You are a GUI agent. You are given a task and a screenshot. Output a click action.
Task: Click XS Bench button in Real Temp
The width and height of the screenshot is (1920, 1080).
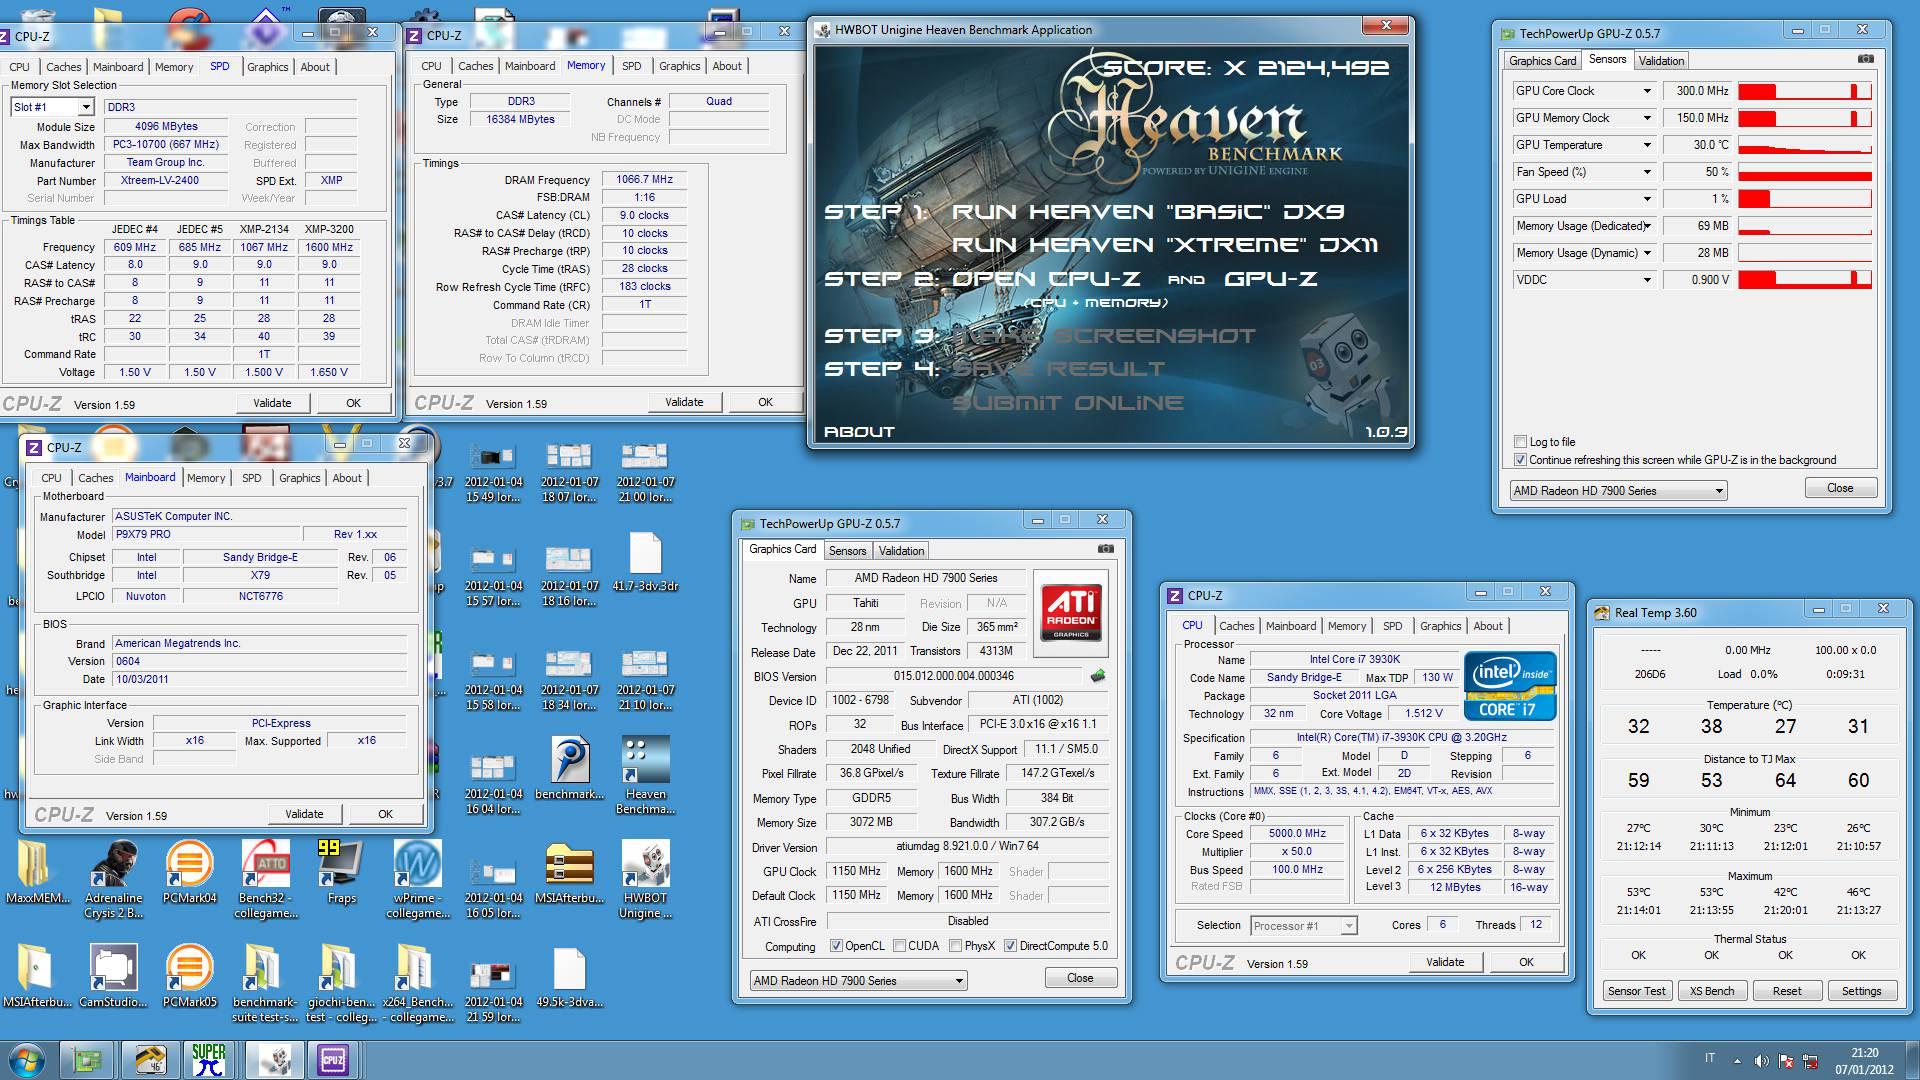(x=1711, y=991)
